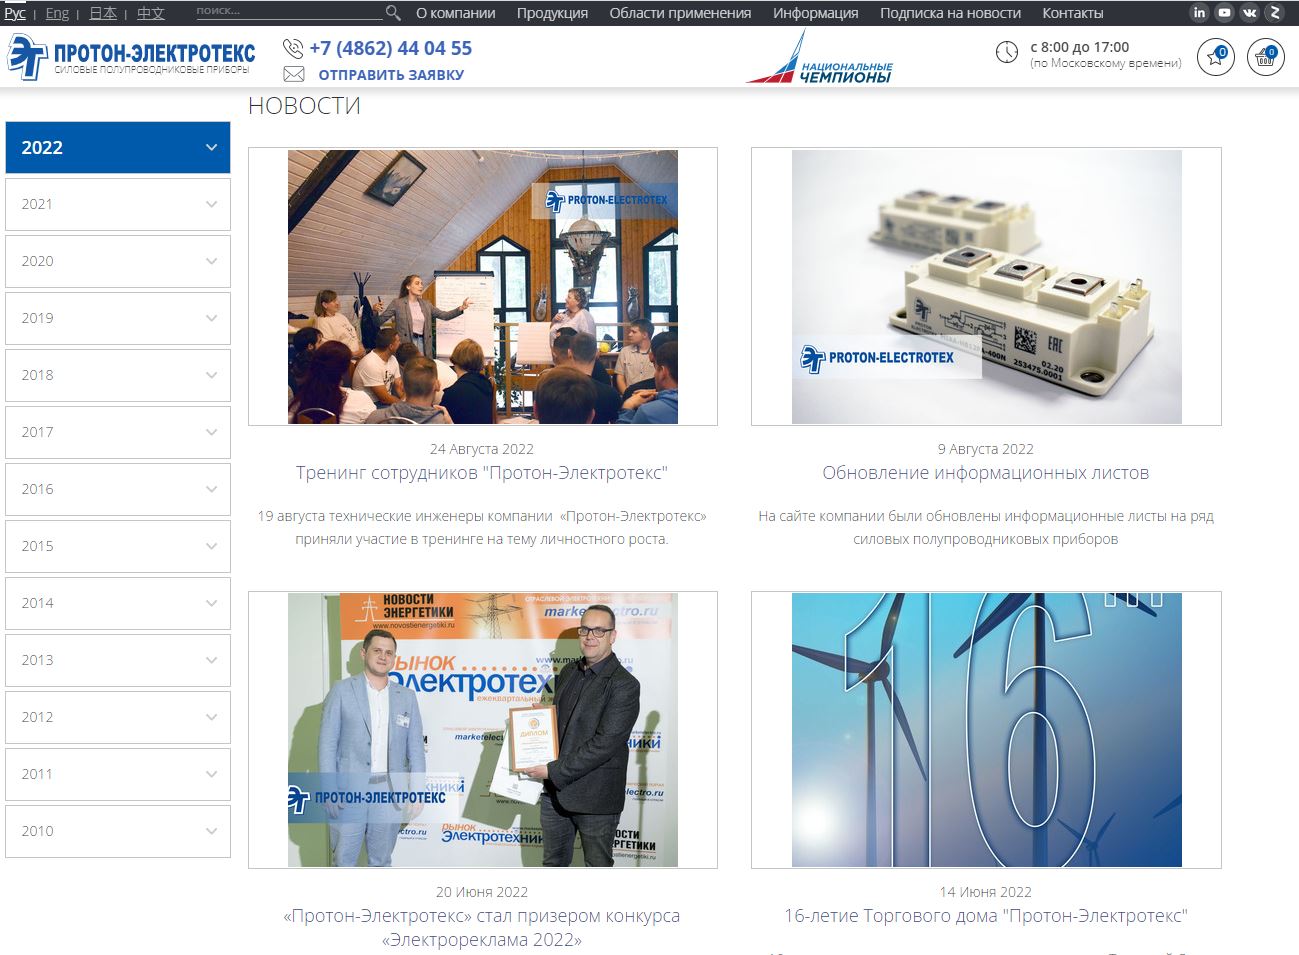Open the shopping basket icon
The width and height of the screenshot is (1299, 955).
(1265, 57)
